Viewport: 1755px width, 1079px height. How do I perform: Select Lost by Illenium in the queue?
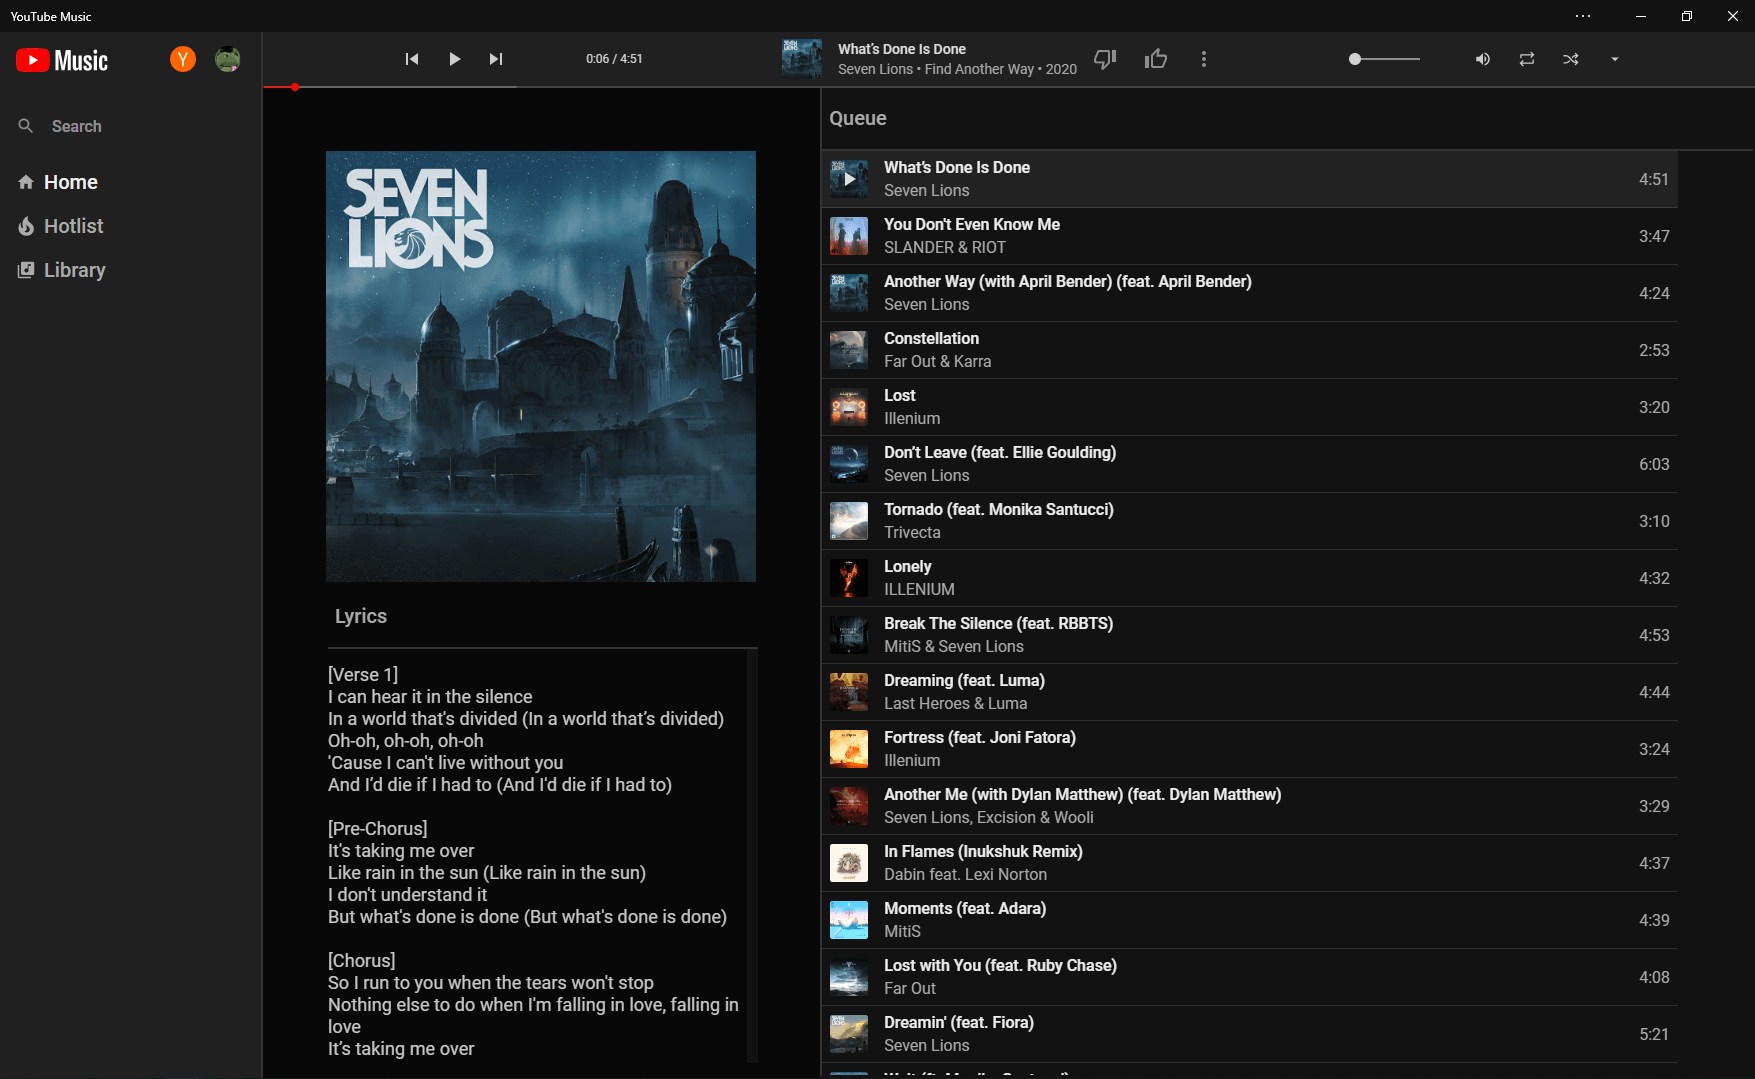click(x=1250, y=407)
